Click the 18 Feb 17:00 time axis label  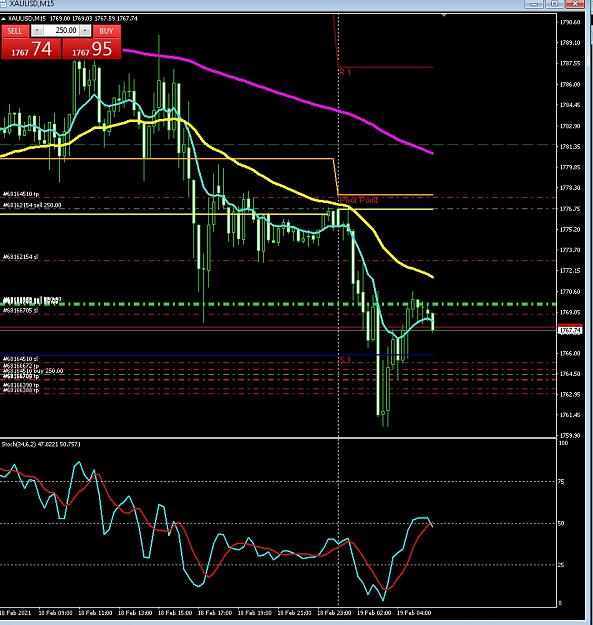[215, 613]
